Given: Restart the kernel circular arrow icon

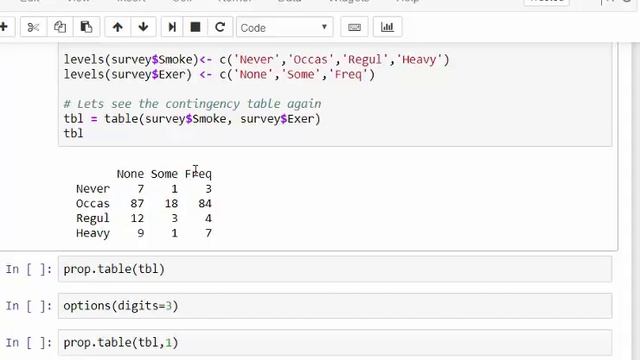Looking at the screenshot, I should click(x=220, y=27).
